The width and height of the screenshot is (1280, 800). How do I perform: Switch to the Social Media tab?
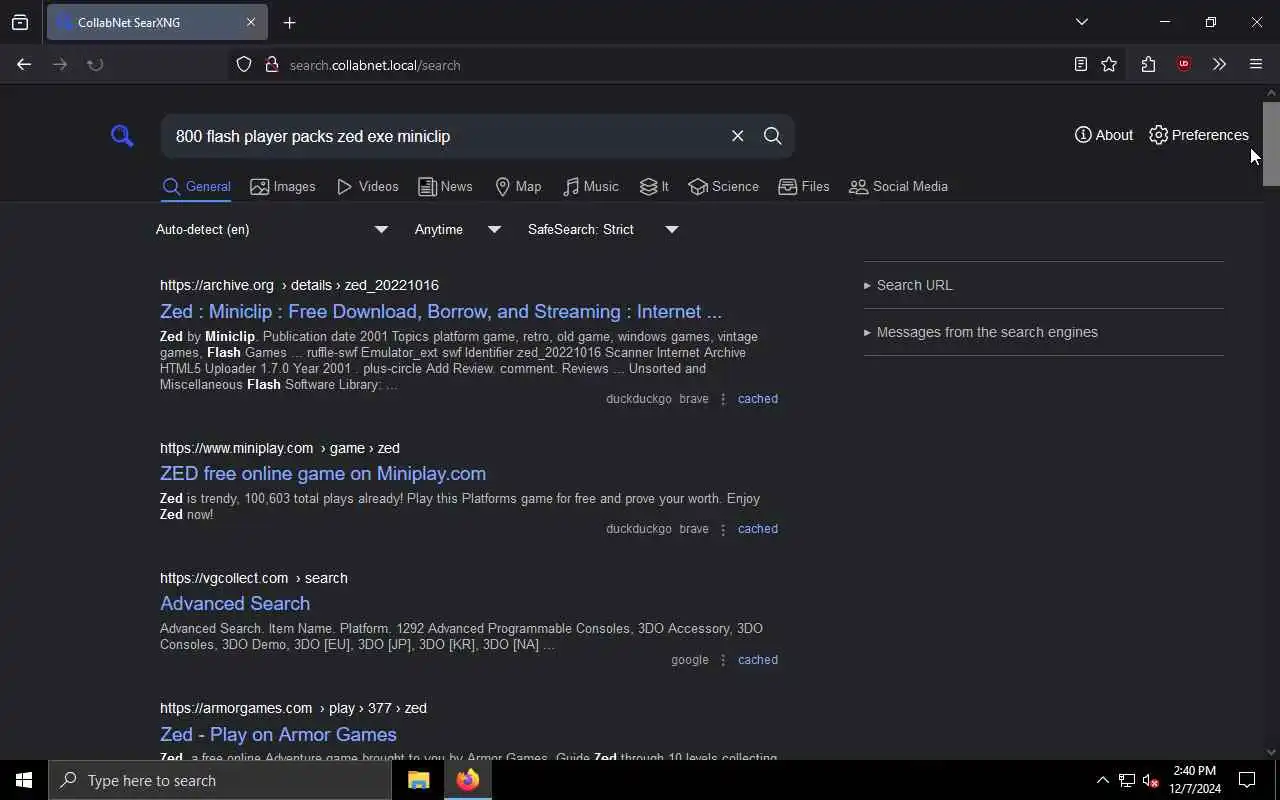pyautogui.click(x=898, y=186)
